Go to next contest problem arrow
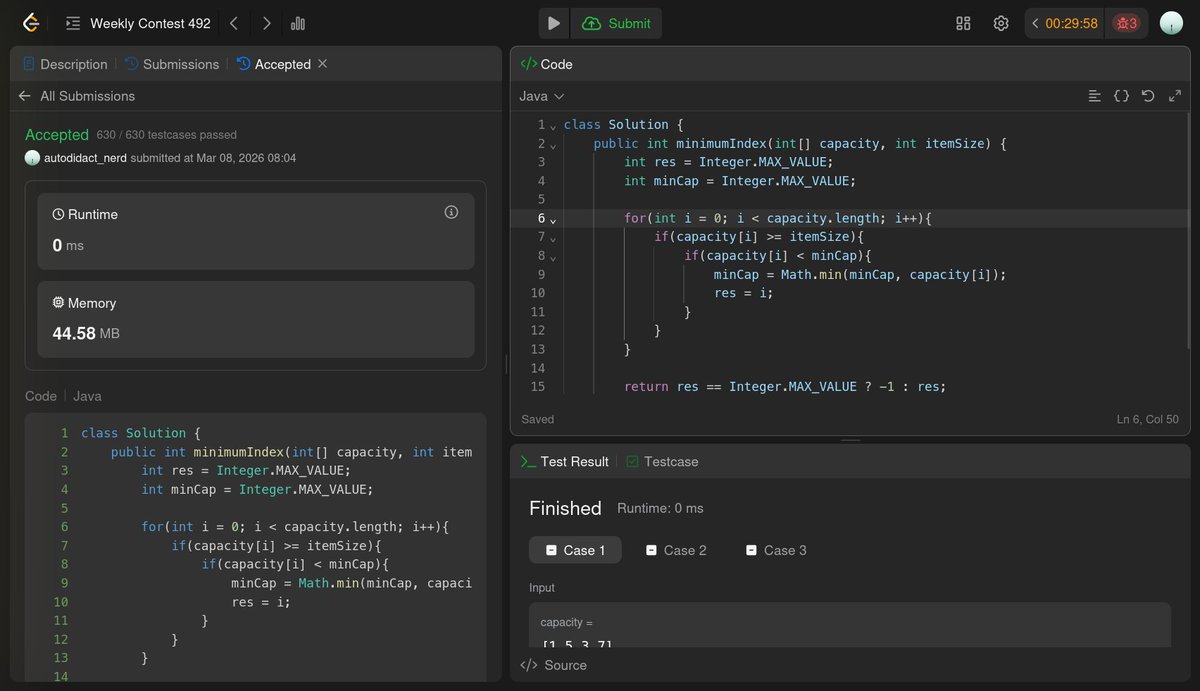Image resolution: width=1200 pixels, height=691 pixels. tap(266, 23)
